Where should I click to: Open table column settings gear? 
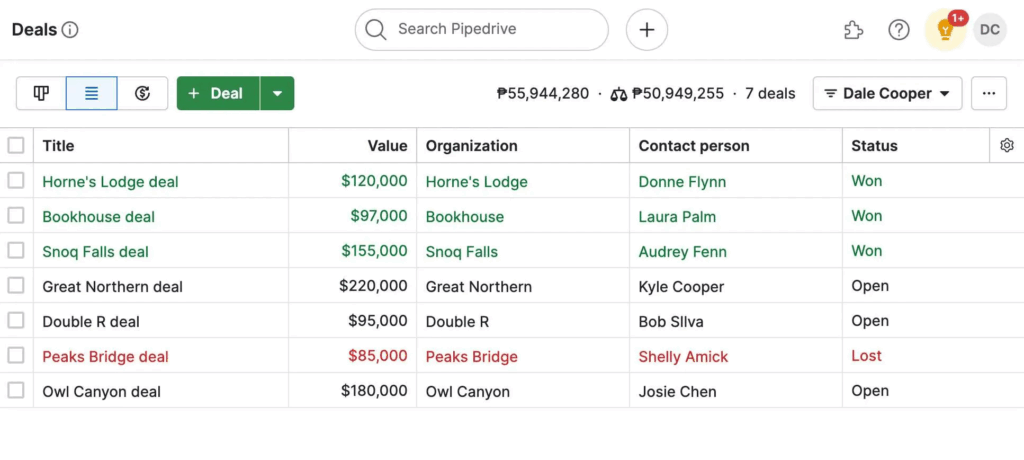1006,146
